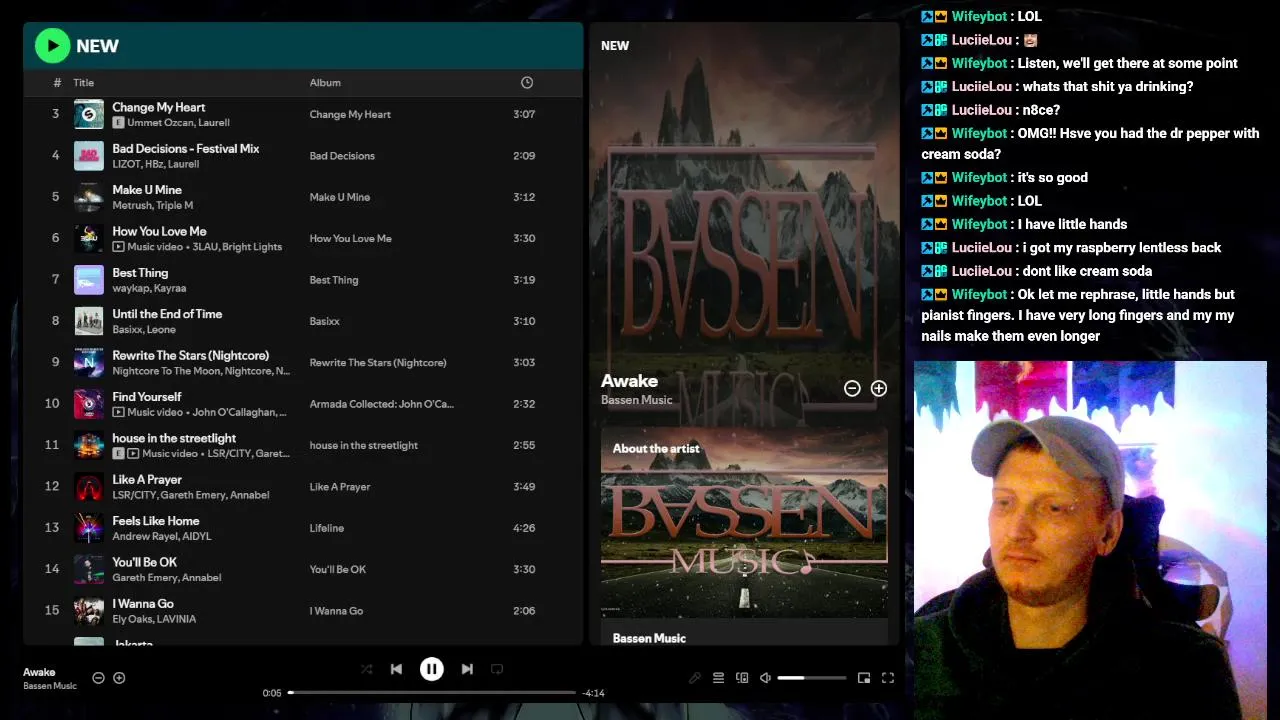Click the green play button beside NEW
The image size is (1280, 720).
[52, 45]
